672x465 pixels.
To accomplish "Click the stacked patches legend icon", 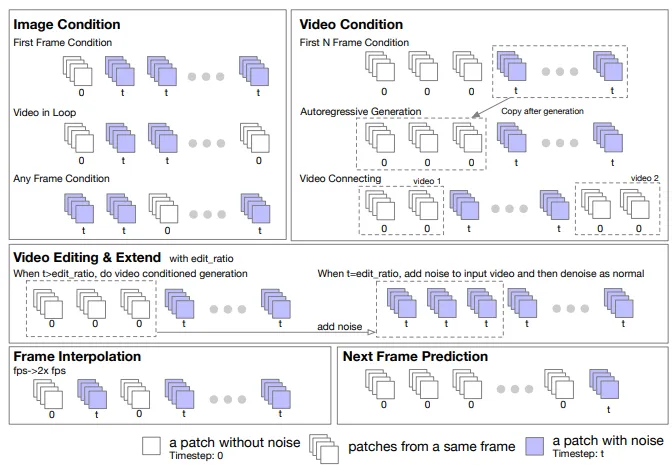I will (324, 449).
